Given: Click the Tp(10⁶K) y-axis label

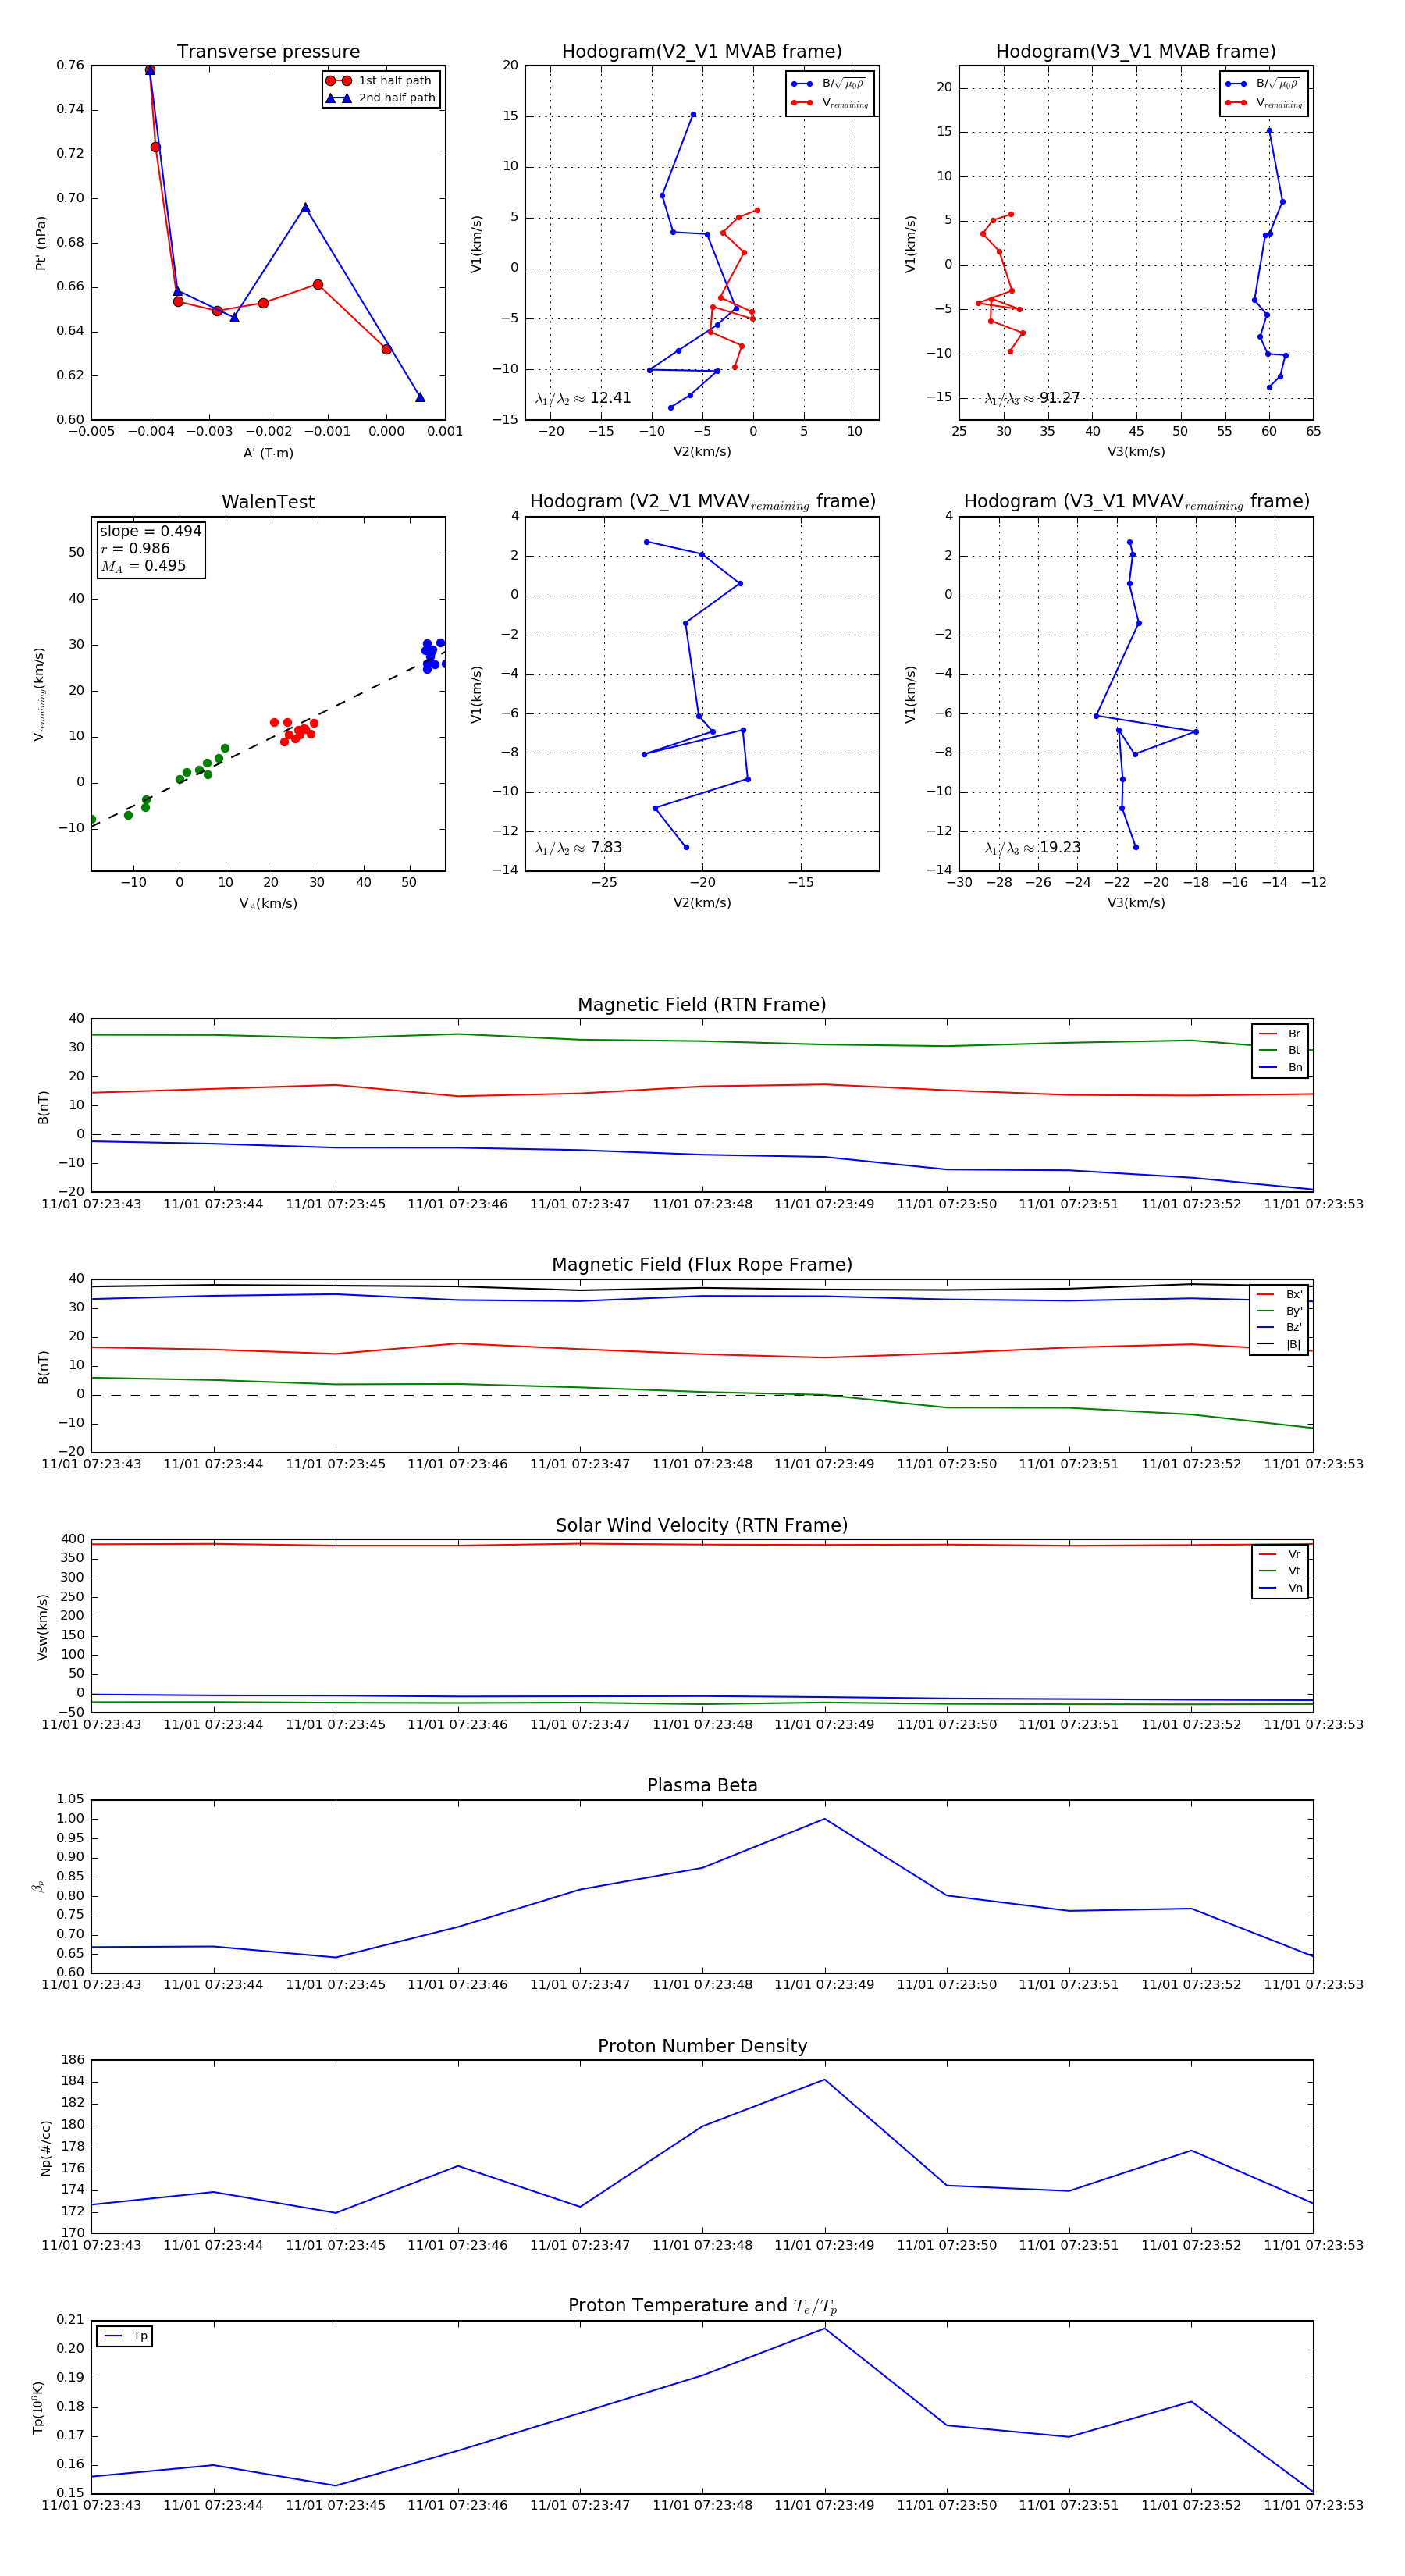Looking at the screenshot, I should (x=38, y=2408).
